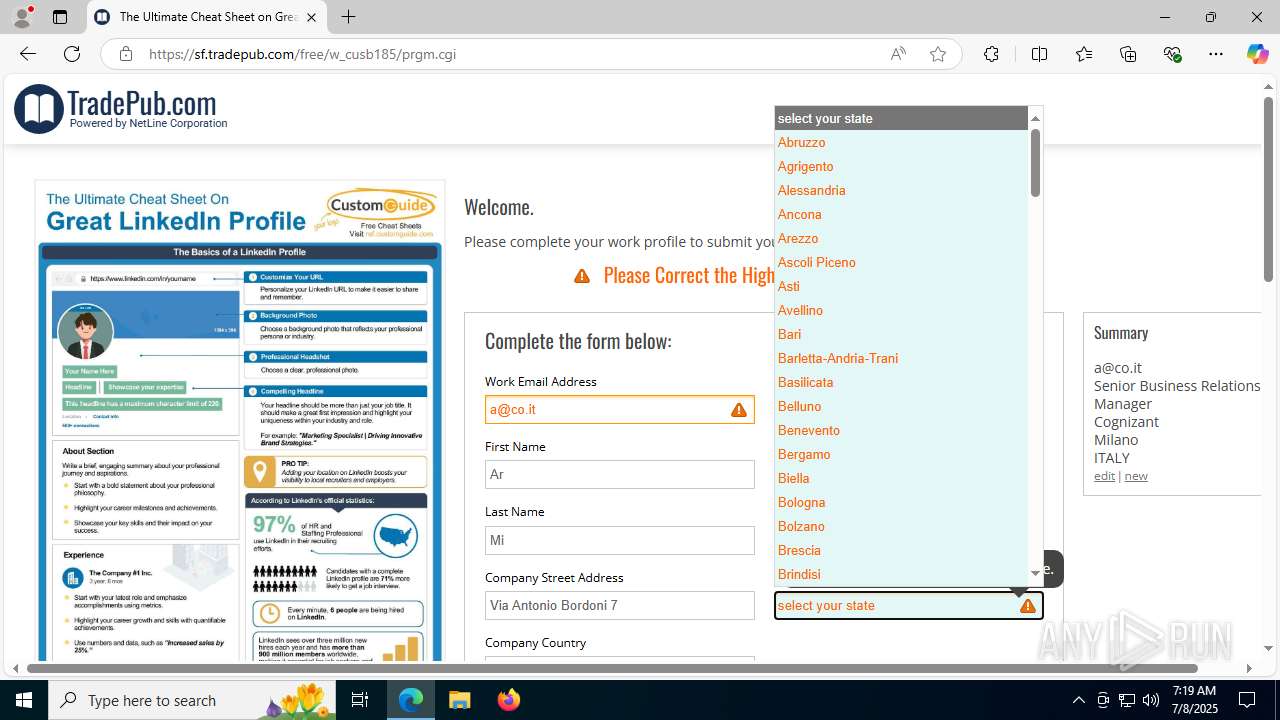Open volume control in system tray
This screenshot has width=1280, height=720.
pos(1151,700)
